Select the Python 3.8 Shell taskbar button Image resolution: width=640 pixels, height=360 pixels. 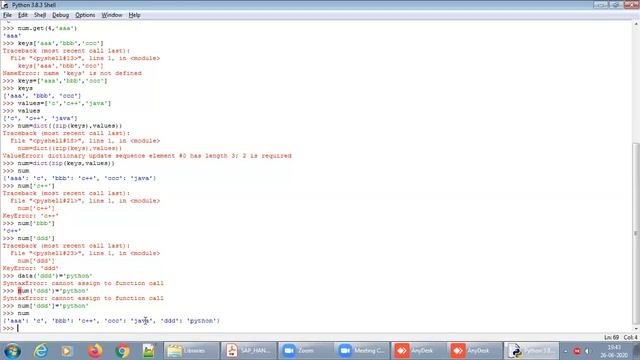pos(531,351)
